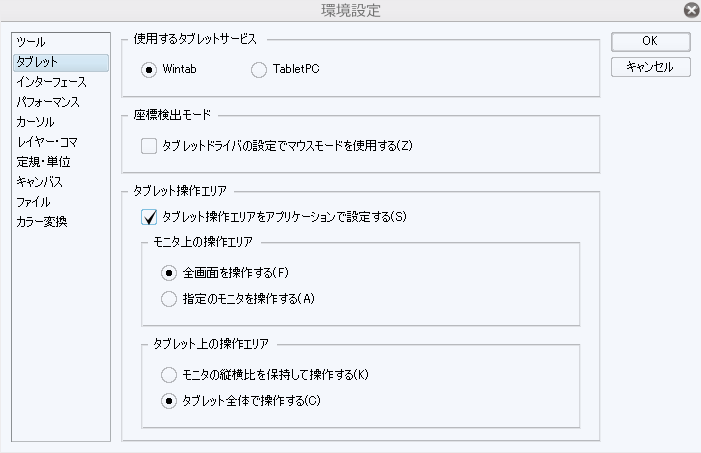Image resolution: width=701 pixels, height=453 pixels.
Task: Enable マウスモードを使用する checkbox
Action: (150, 146)
